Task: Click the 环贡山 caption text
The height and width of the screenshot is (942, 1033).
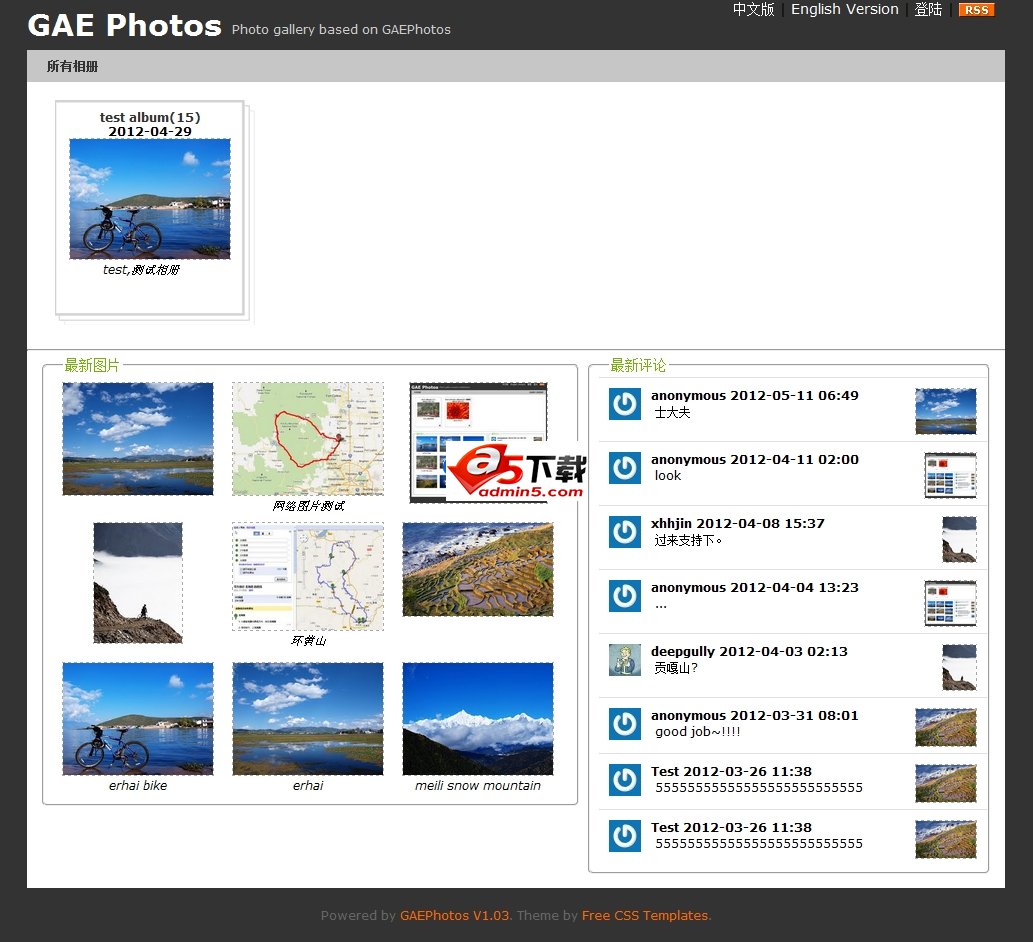Action: [x=308, y=641]
